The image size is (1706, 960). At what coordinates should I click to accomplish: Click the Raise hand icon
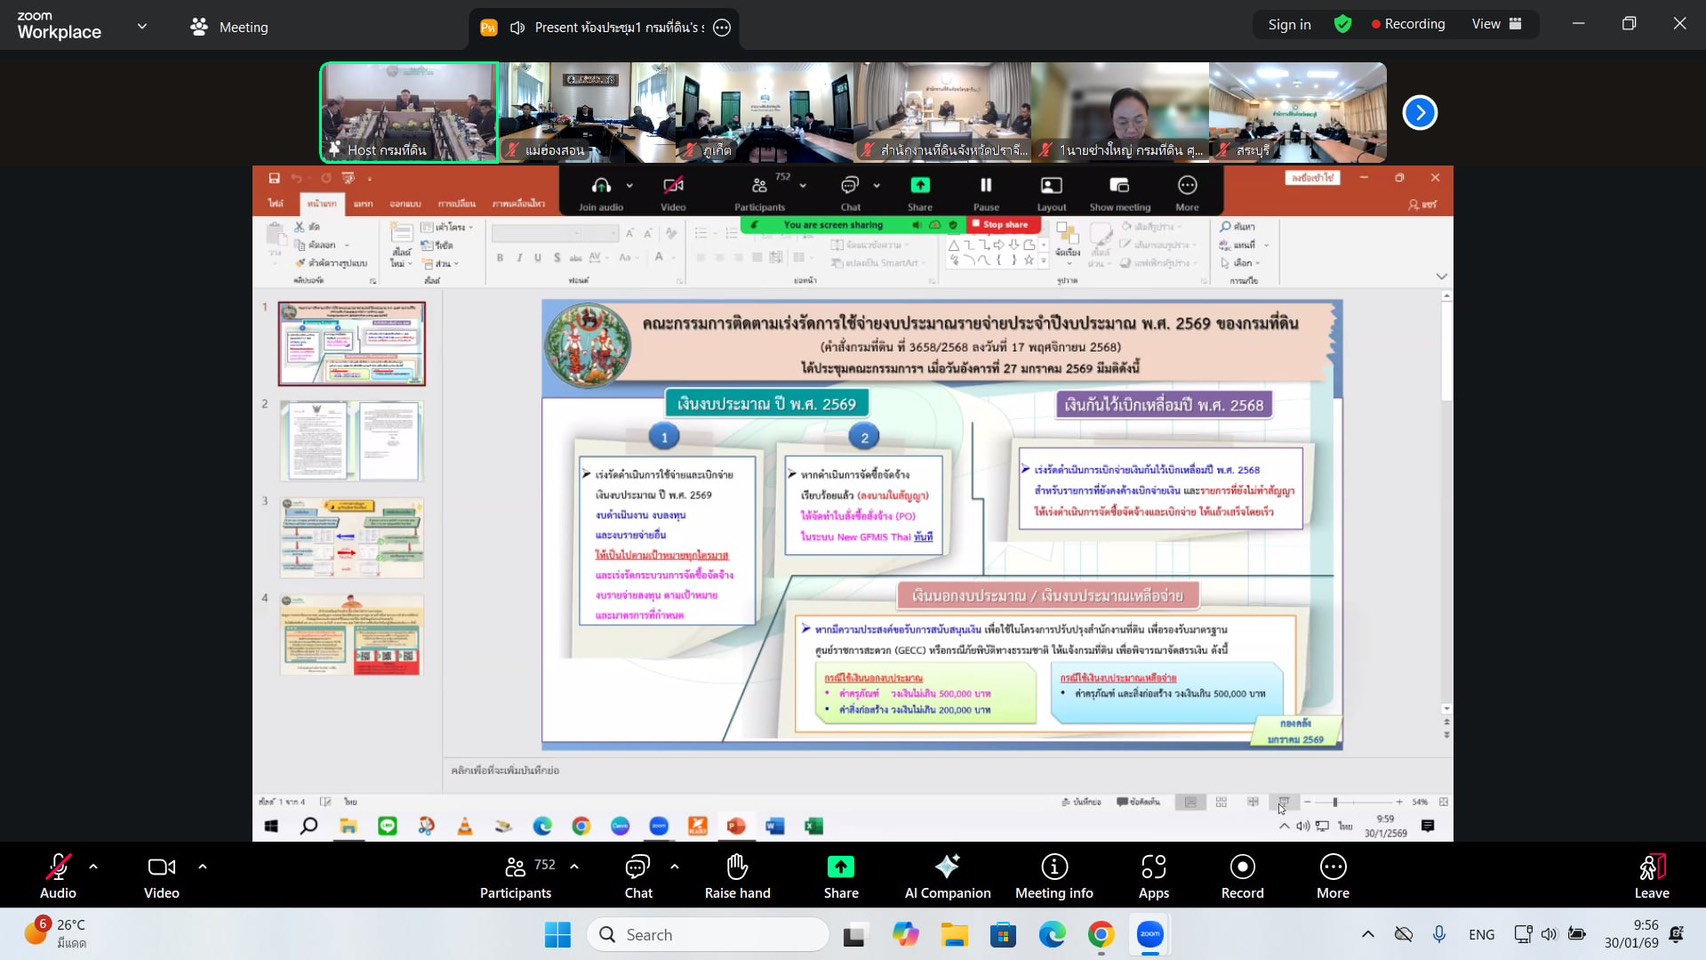[x=737, y=875]
